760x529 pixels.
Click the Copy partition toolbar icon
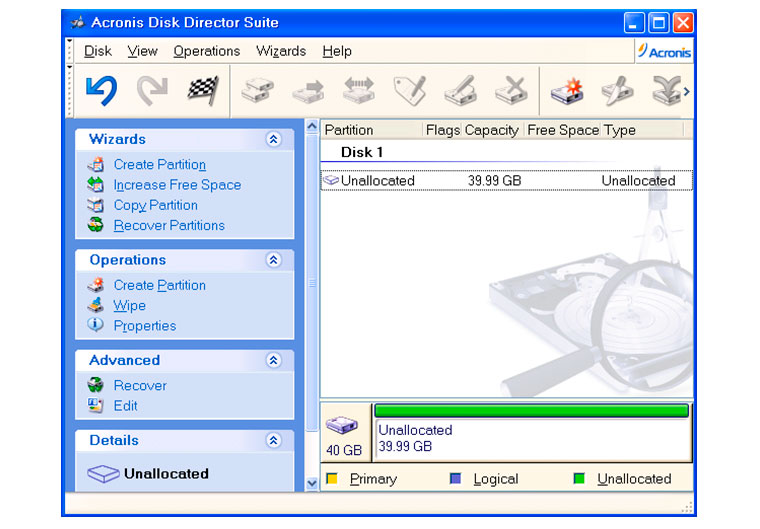[257, 90]
